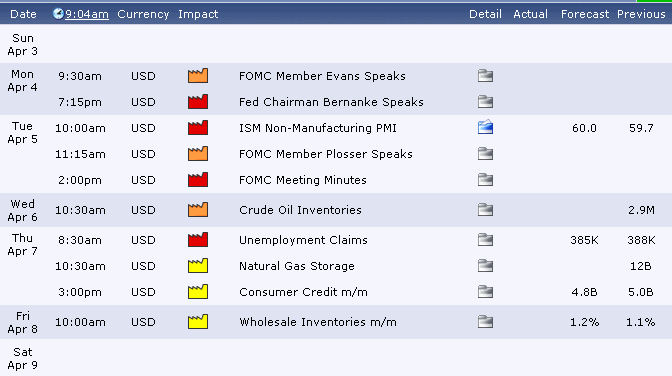Viewport: 672px width, 376px height.
Task: Open blue detail folder for ISM Non-Manufacturing PMI
Action: point(485,127)
